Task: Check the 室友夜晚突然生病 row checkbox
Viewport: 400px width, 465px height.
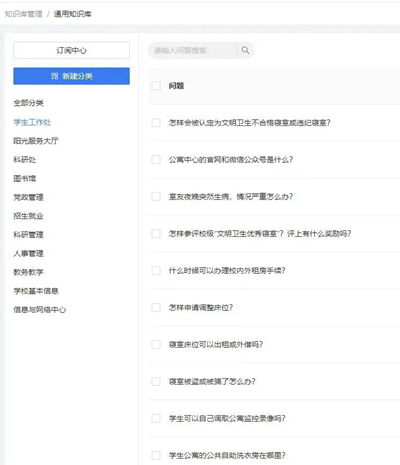Action: 156,196
